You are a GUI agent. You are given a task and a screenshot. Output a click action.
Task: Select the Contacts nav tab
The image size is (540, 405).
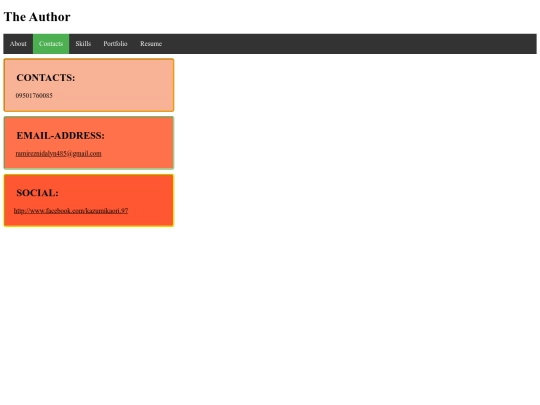[51, 44]
